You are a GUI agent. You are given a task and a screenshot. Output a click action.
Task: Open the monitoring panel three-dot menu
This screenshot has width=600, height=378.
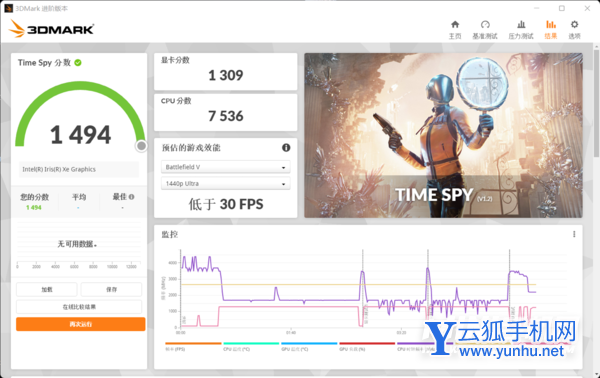pos(574,234)
